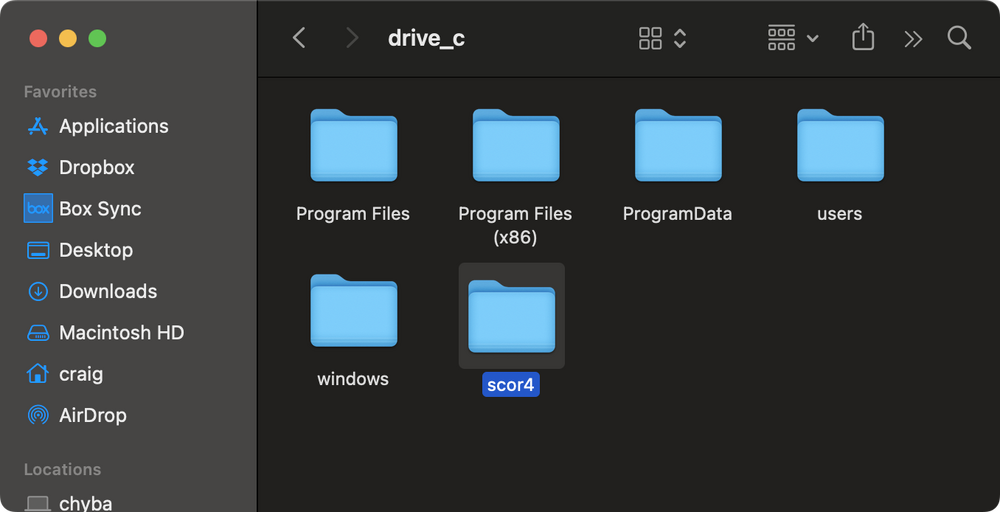
Task: Expand the toolbar overflow chevrons
Action: 913,39
